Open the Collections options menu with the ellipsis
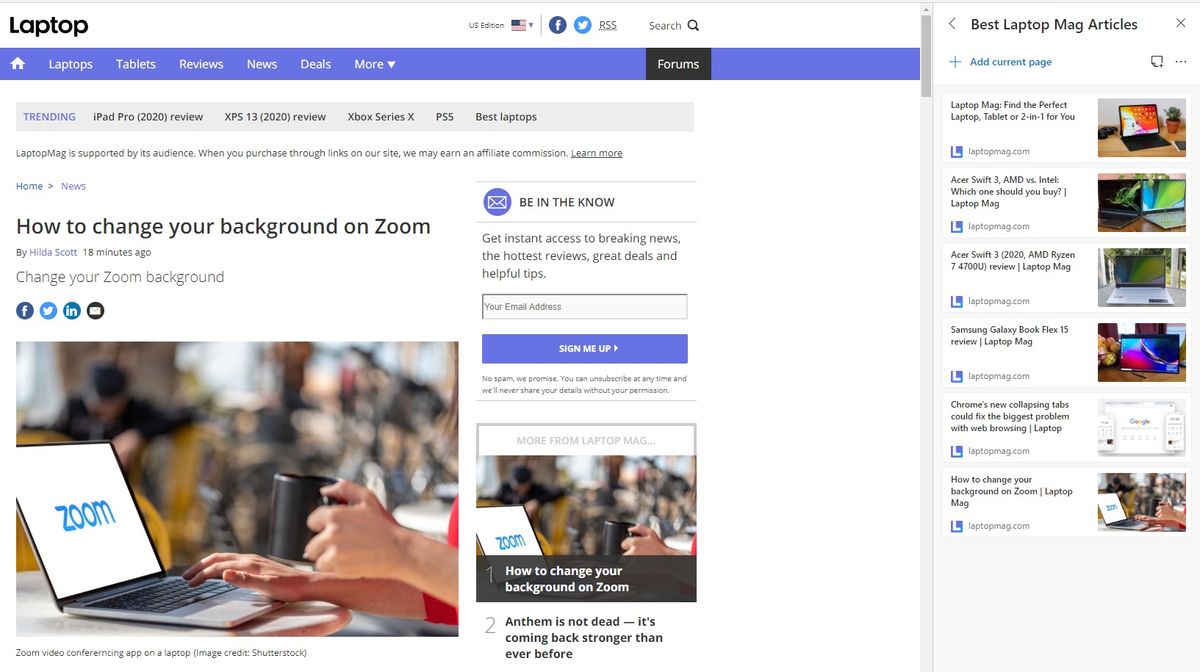The width and height of the screenshot is (1200, 672). pos(1182,61)
